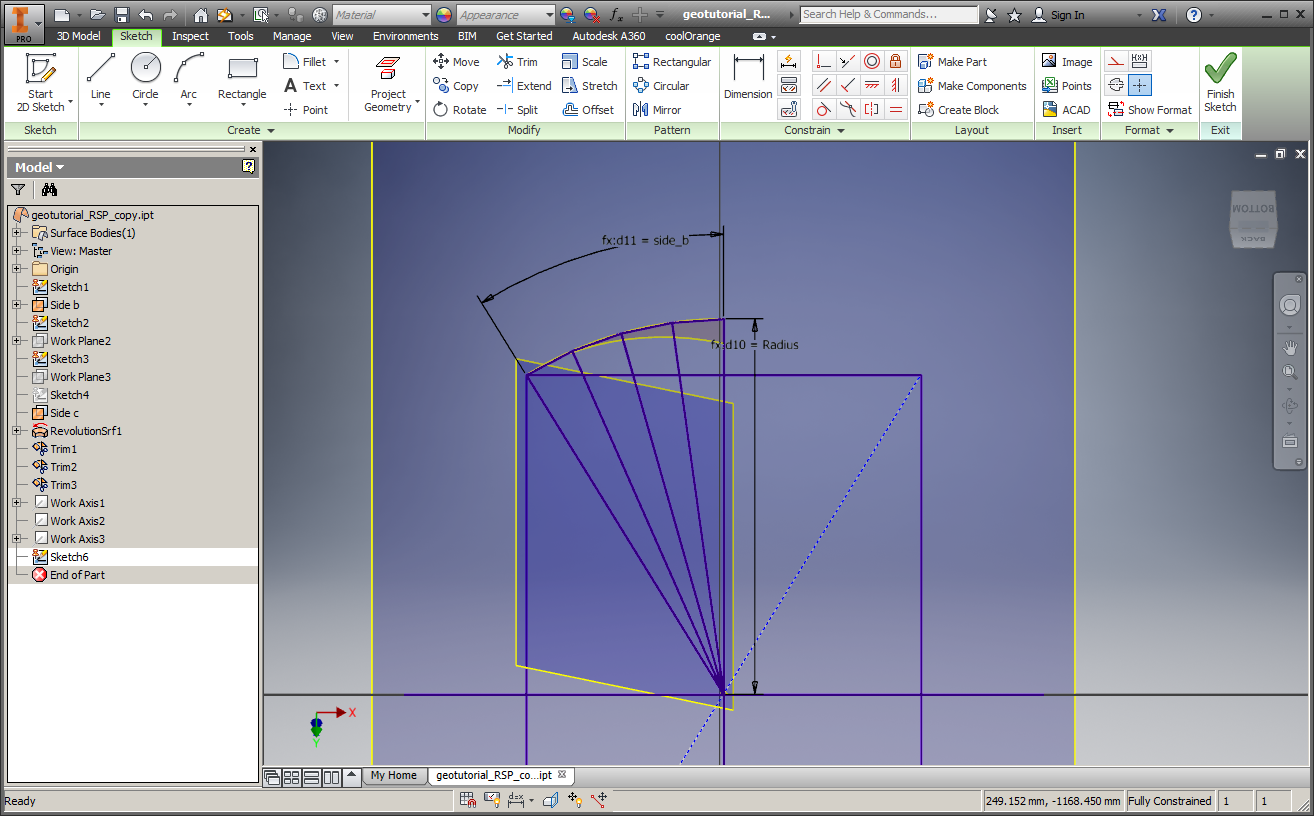This screenshot has height=816, width=1314.
Task: Open the 3D Model ribbon tab
Action: 78,36
